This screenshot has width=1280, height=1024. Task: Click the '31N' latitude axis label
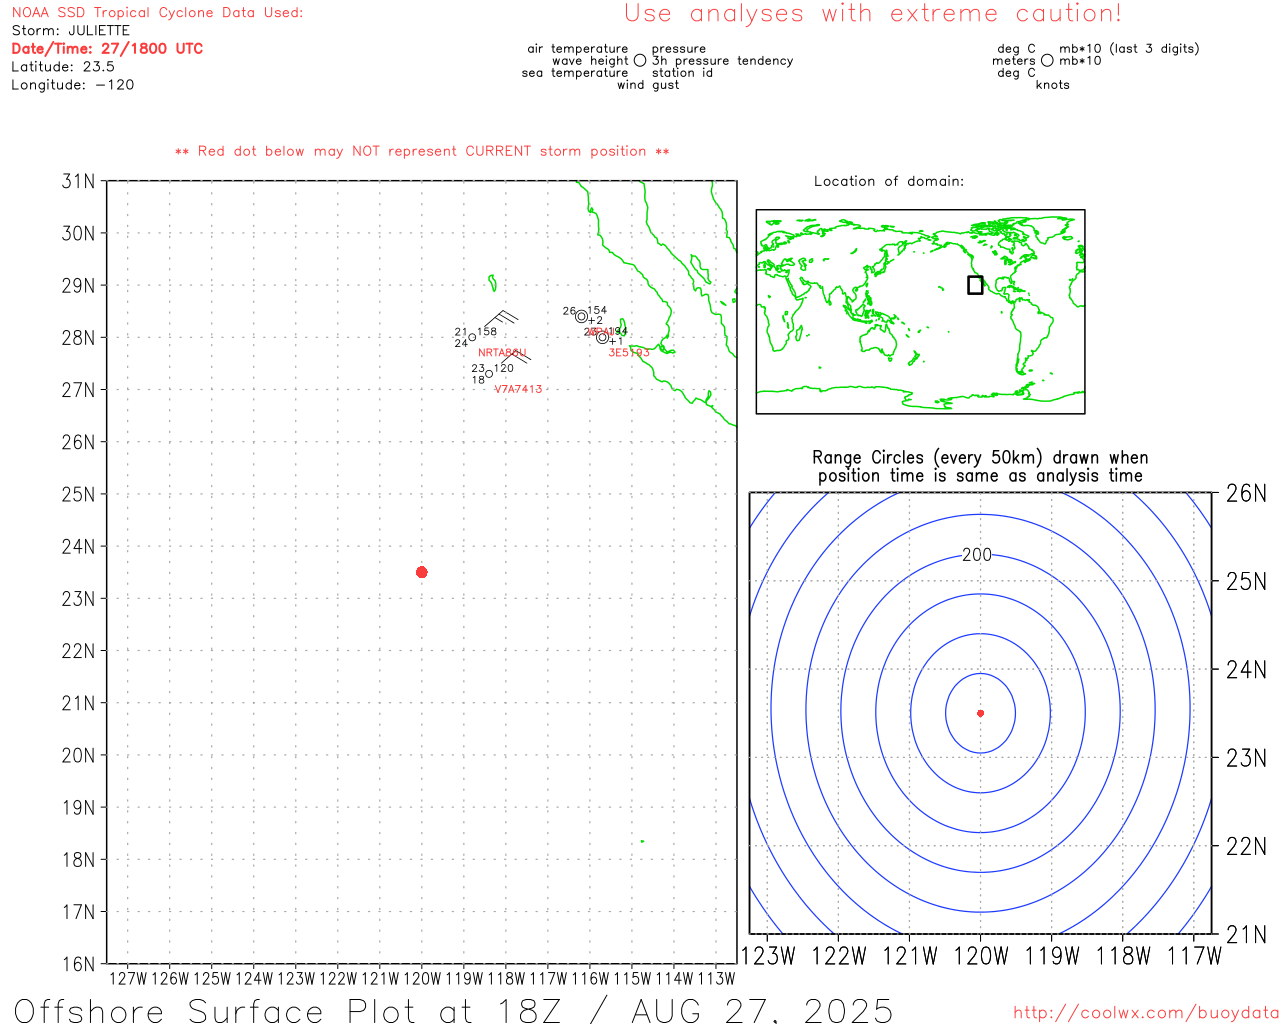(78, 181)
